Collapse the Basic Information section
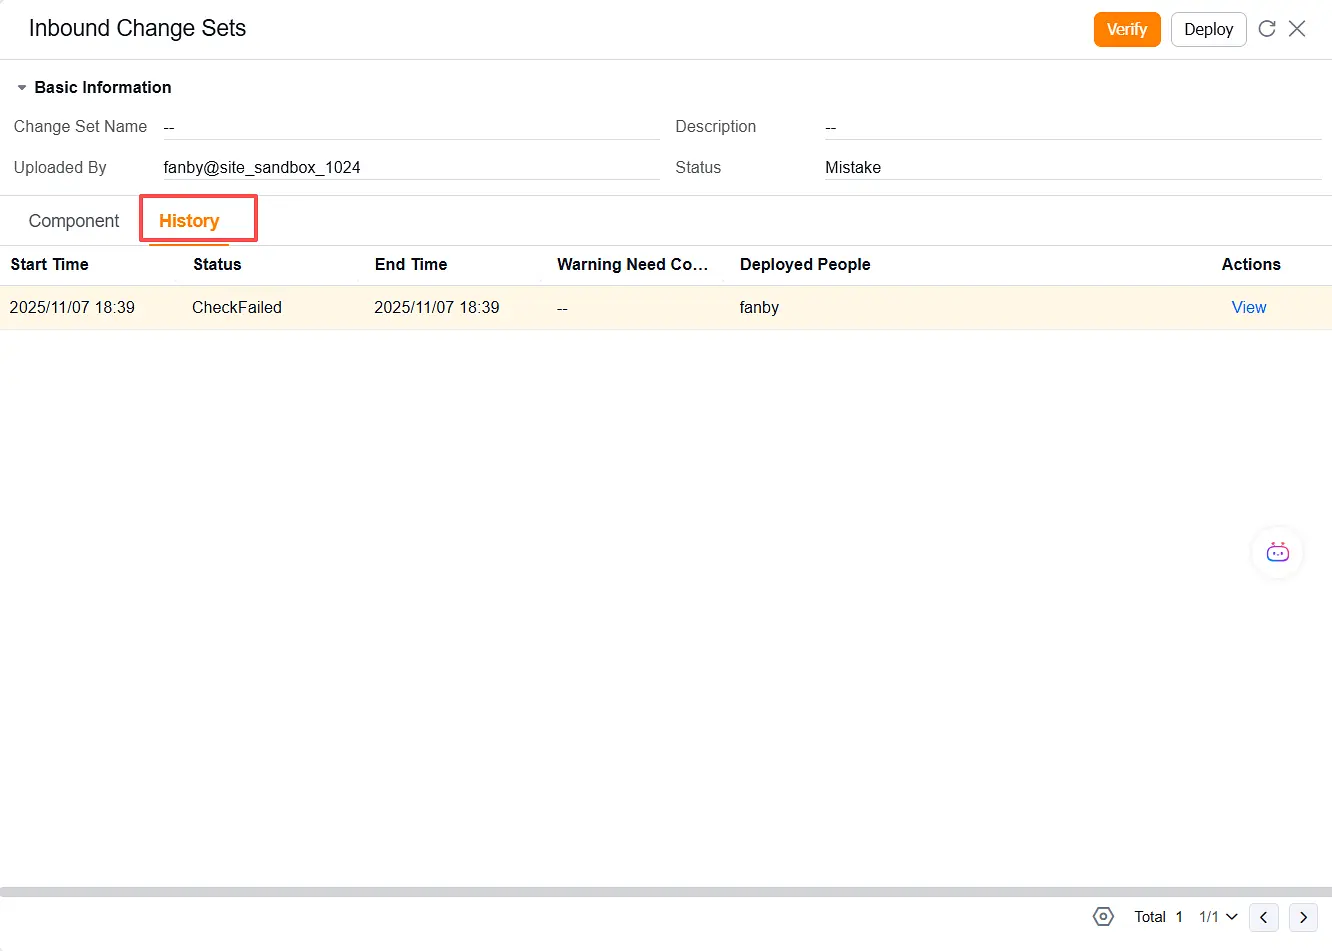The height and width of the screenshot is (951, 1332). pyautogui.click(x=22, y=88)
